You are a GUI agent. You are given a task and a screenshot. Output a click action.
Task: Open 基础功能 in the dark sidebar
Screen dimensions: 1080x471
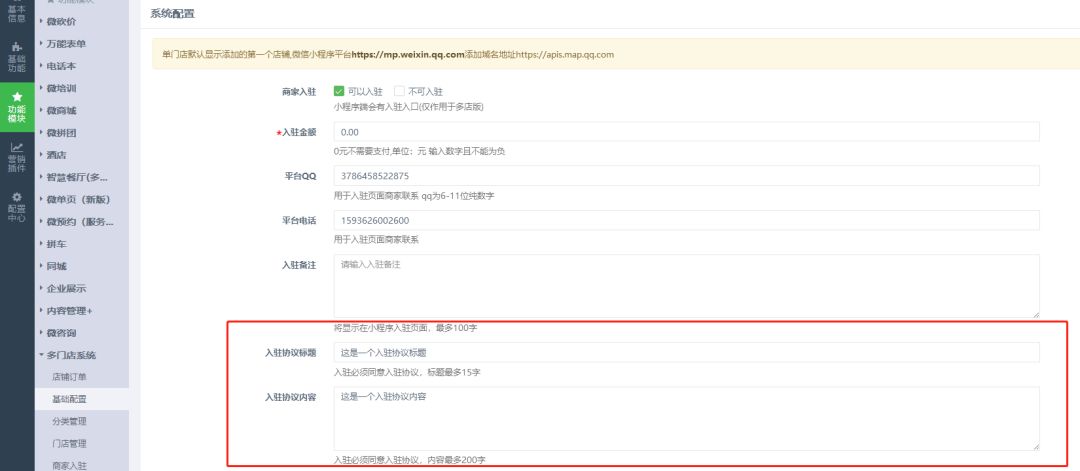[x=17, y=57]
